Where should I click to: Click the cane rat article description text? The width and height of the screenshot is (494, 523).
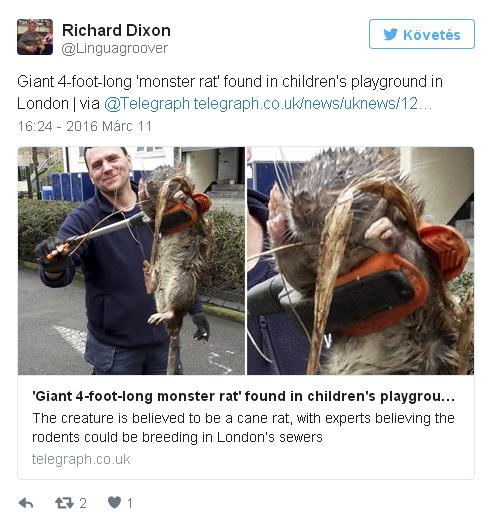click(243, 427)
